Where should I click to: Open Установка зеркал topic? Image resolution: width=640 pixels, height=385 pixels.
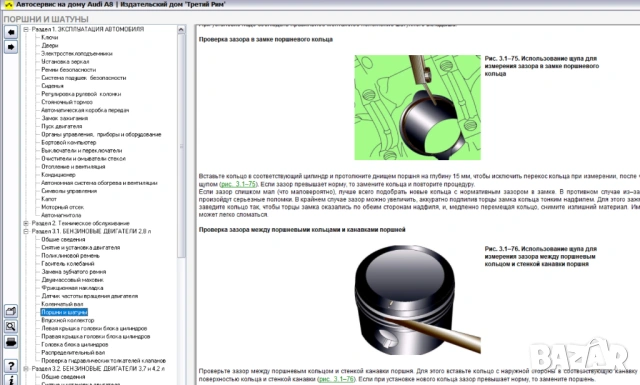tap(65, 62)
